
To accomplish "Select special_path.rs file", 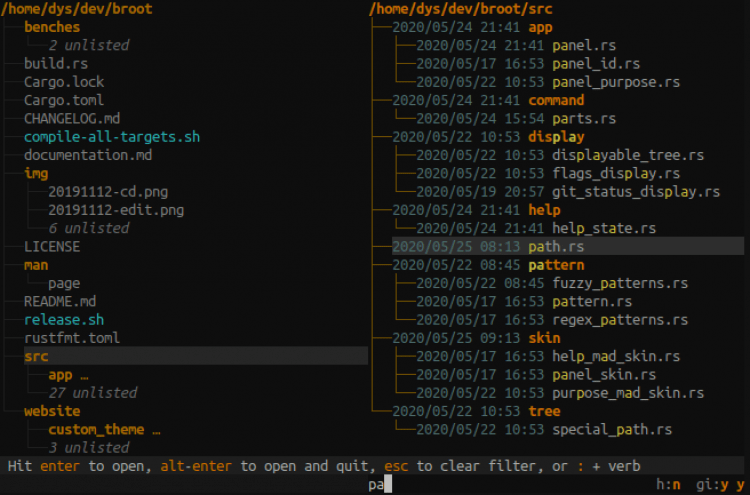I will point(612,429).
